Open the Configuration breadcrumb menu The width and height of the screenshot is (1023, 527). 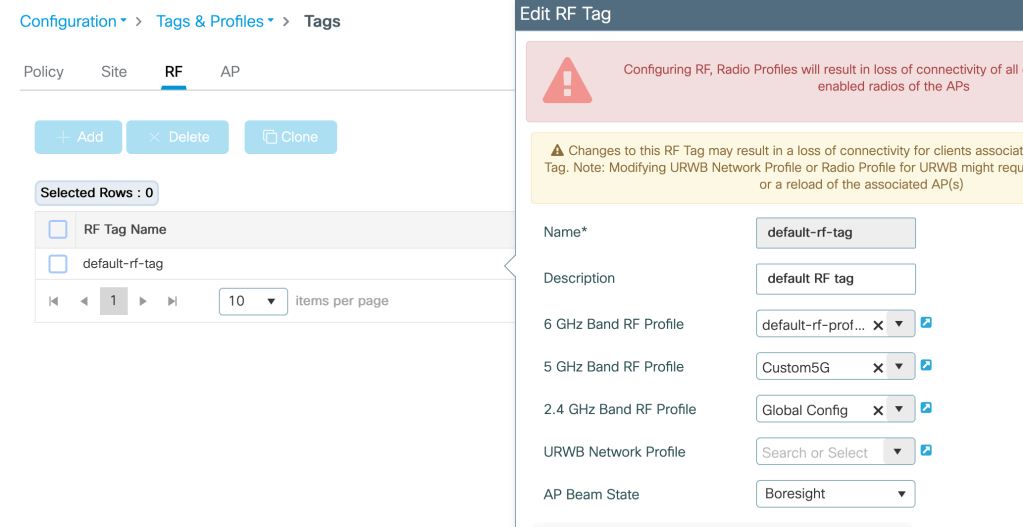coord(73,21)
